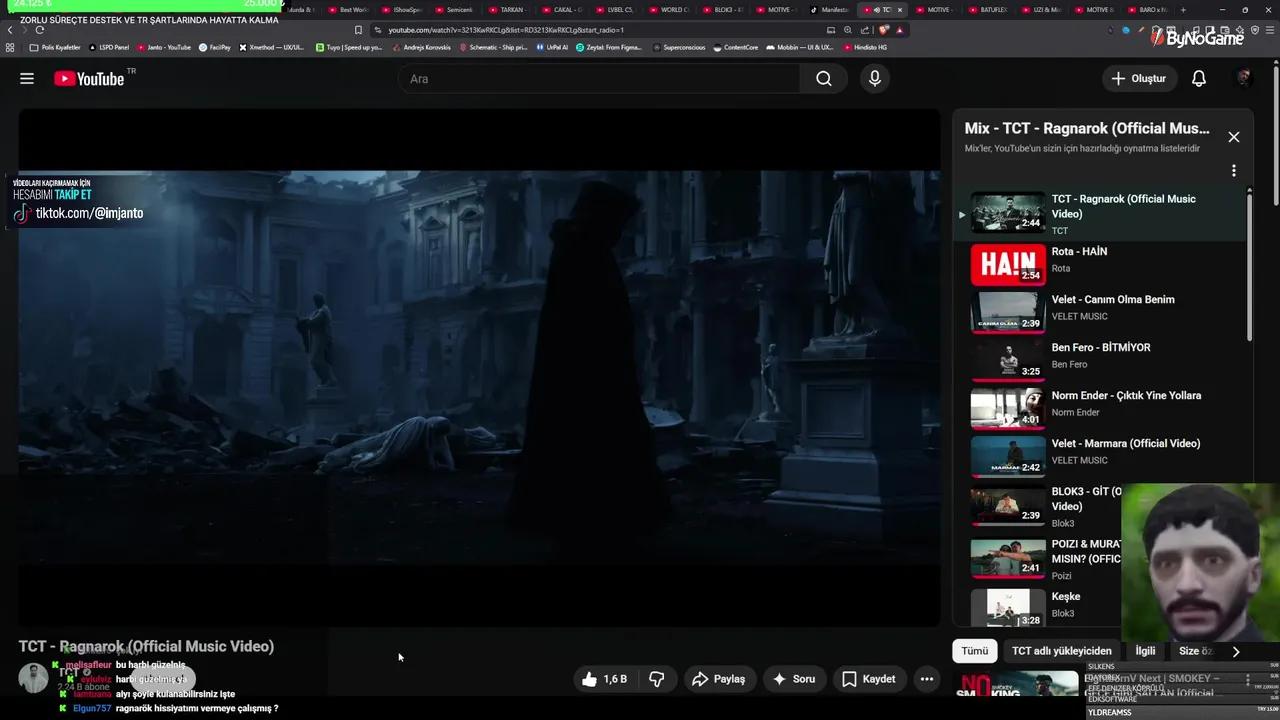Open the Tuyo bookmark

pyautogui.click(x=348, y=47)
